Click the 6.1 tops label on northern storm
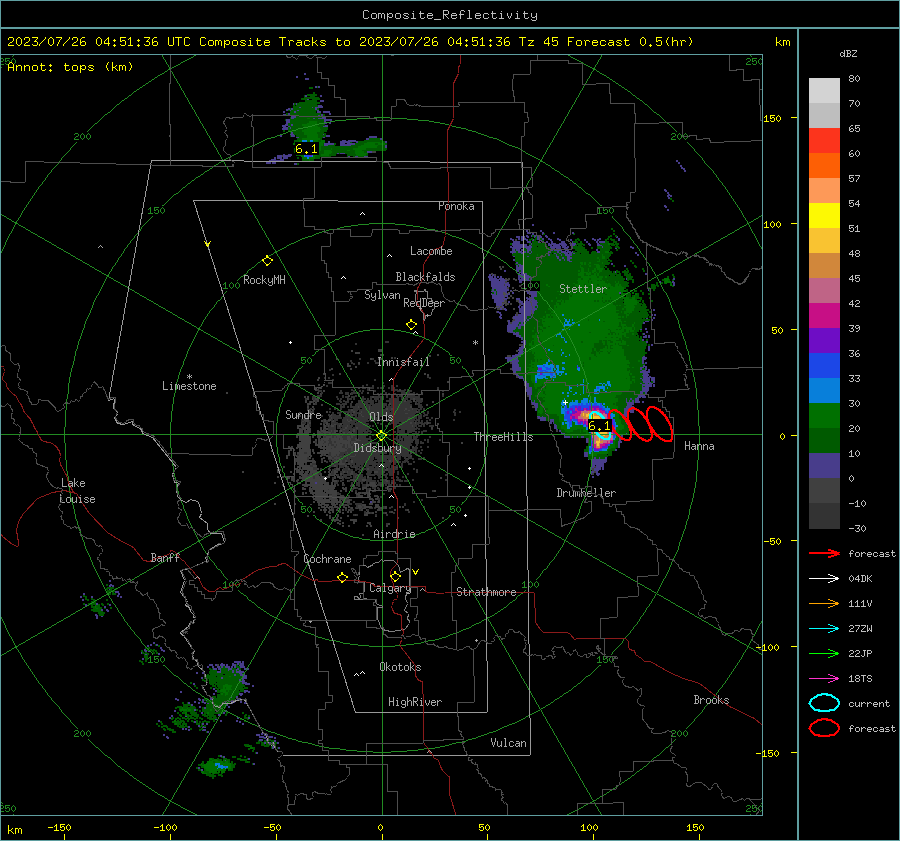Image resolution: width=900 pixels, height=841 pixels. click(306, 149)
